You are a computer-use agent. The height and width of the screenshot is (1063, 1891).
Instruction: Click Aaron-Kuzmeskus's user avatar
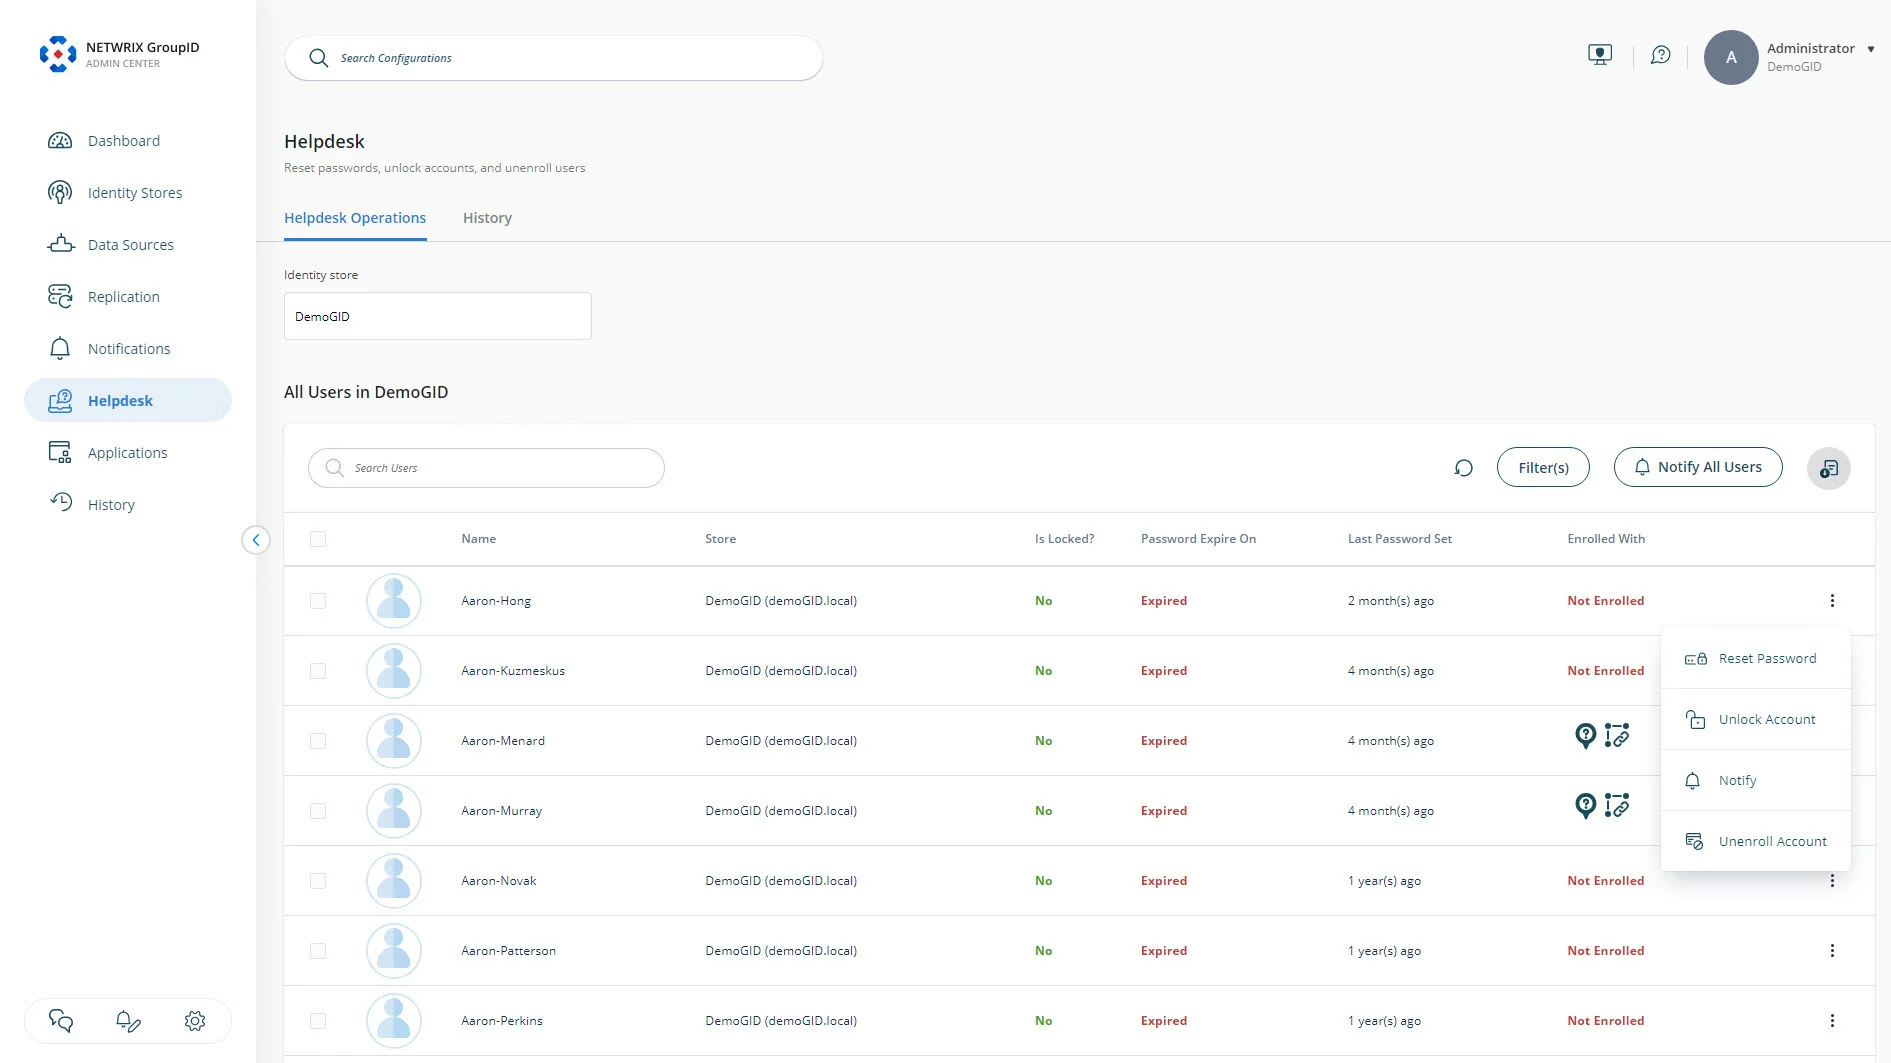click(x=394, y=671)
